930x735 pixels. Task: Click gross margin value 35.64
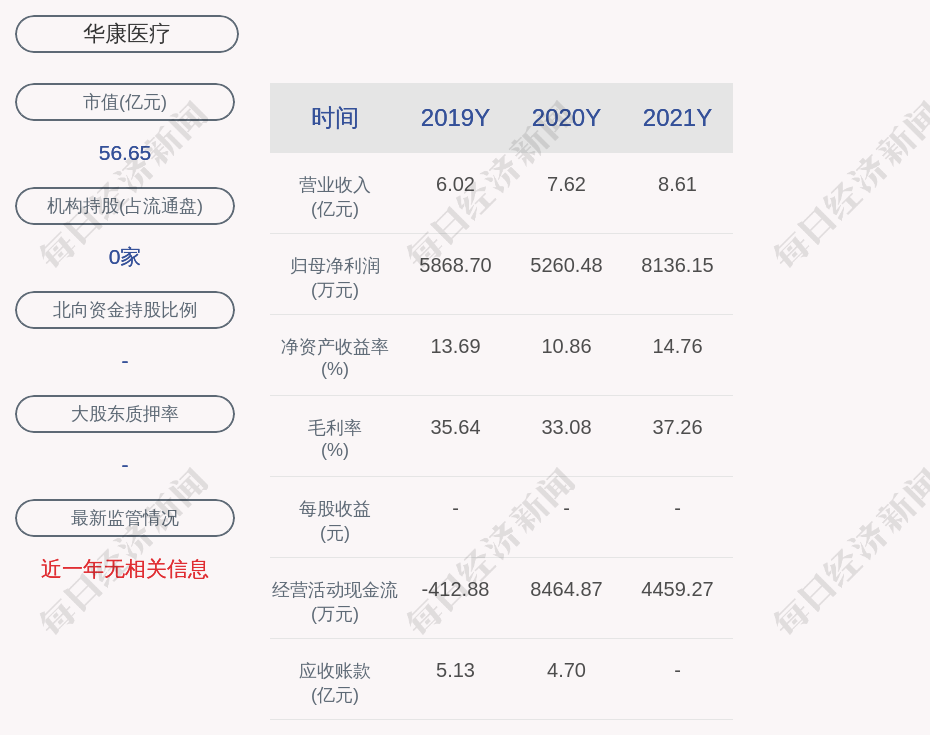click(x=456, y=427)
